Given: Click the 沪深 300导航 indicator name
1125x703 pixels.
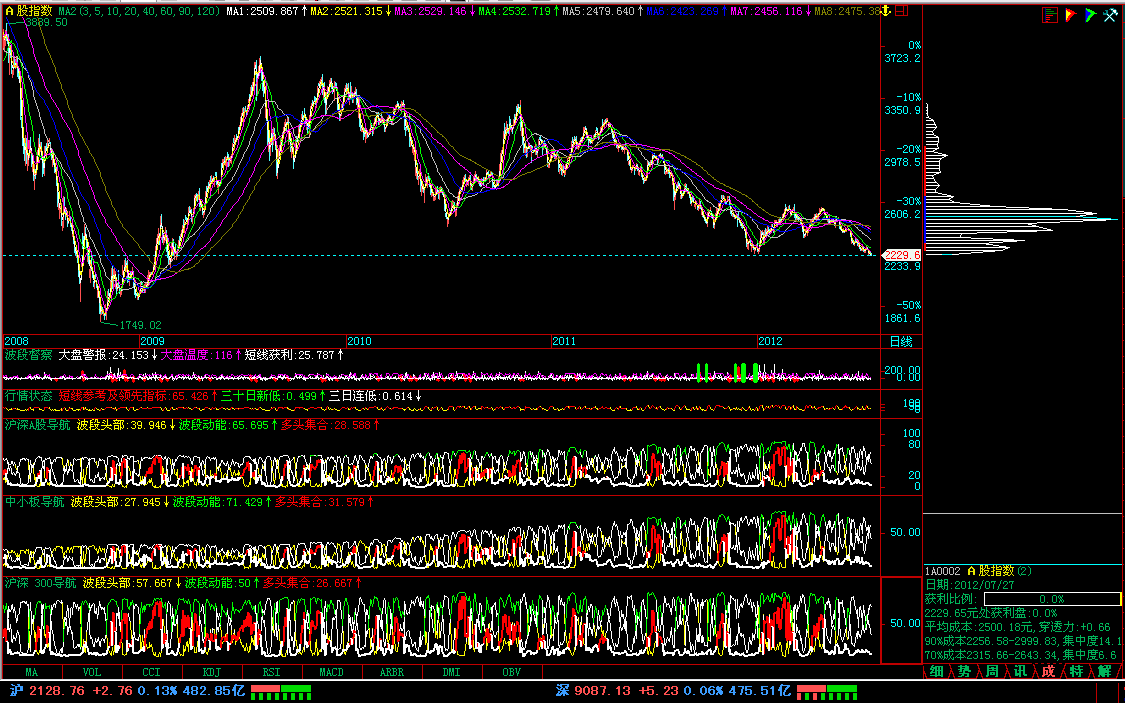Looking at the screenshot, I should click(40, 582).
